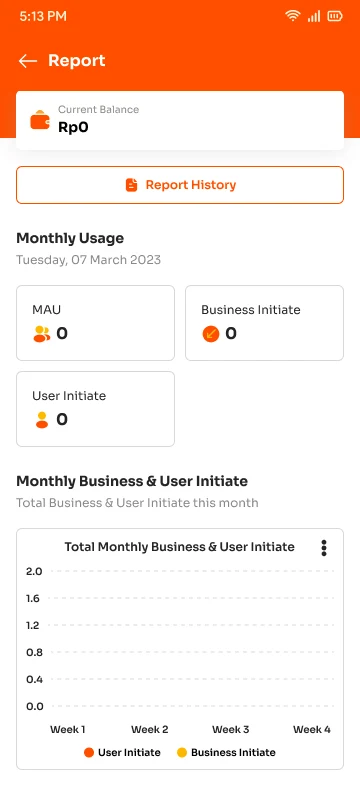Click the Monthly Usage heading
This screenshot has height=800, width=360.
pos(70,238)
